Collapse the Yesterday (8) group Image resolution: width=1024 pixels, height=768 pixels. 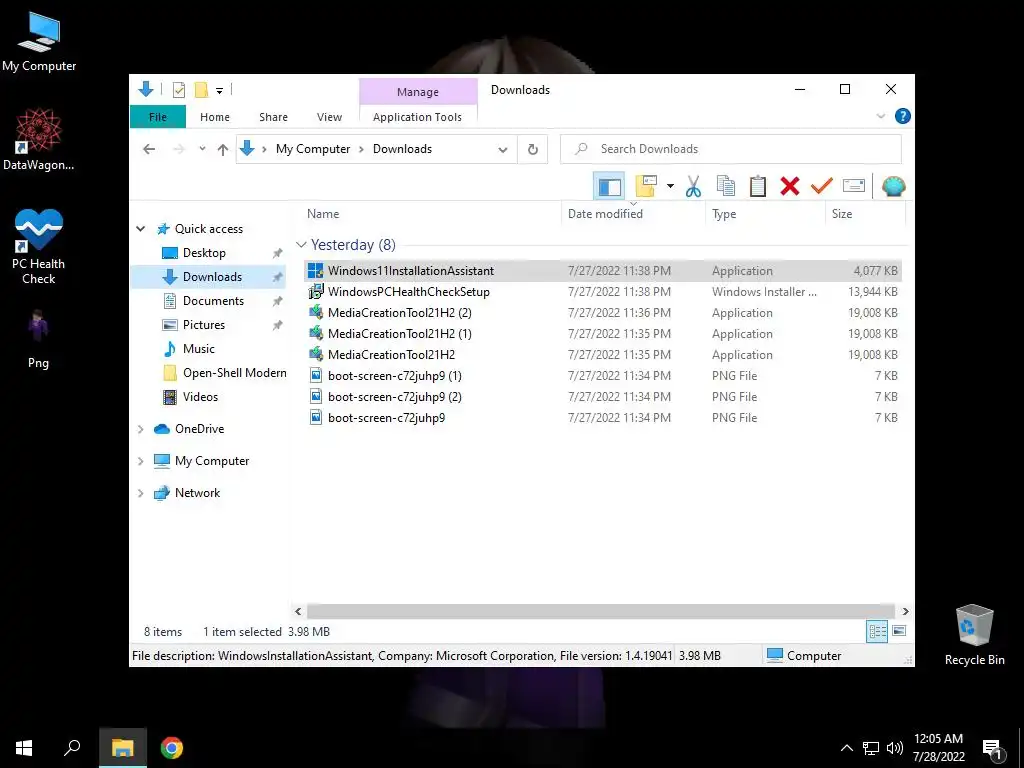point(301,245)
